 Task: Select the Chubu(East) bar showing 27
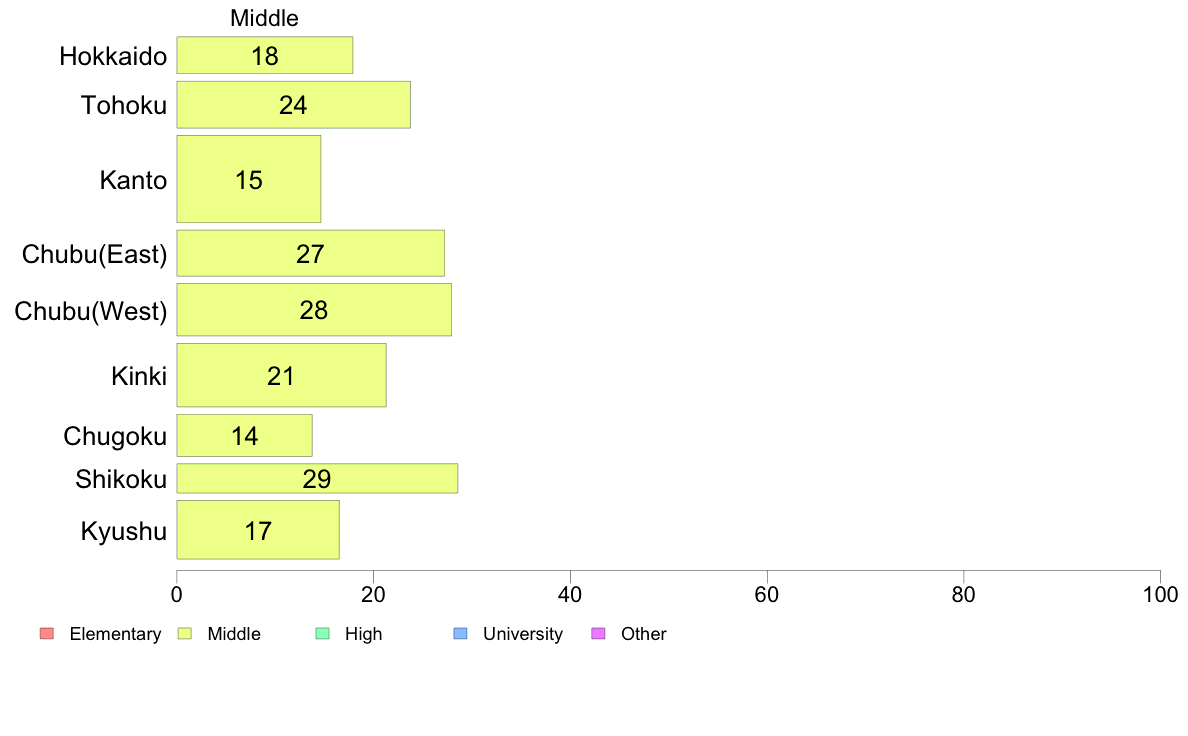(x=311, y=253)
